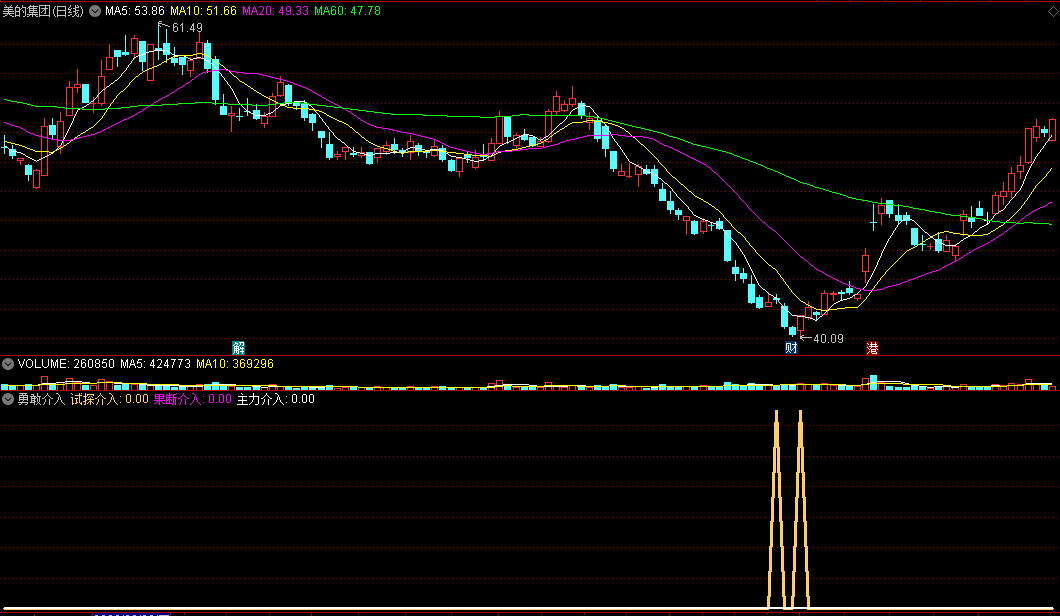Open the 勇敢介入 indicator dropdown arrow
1060x616 pixels.
pyautogui.click(x=8, y=399)
